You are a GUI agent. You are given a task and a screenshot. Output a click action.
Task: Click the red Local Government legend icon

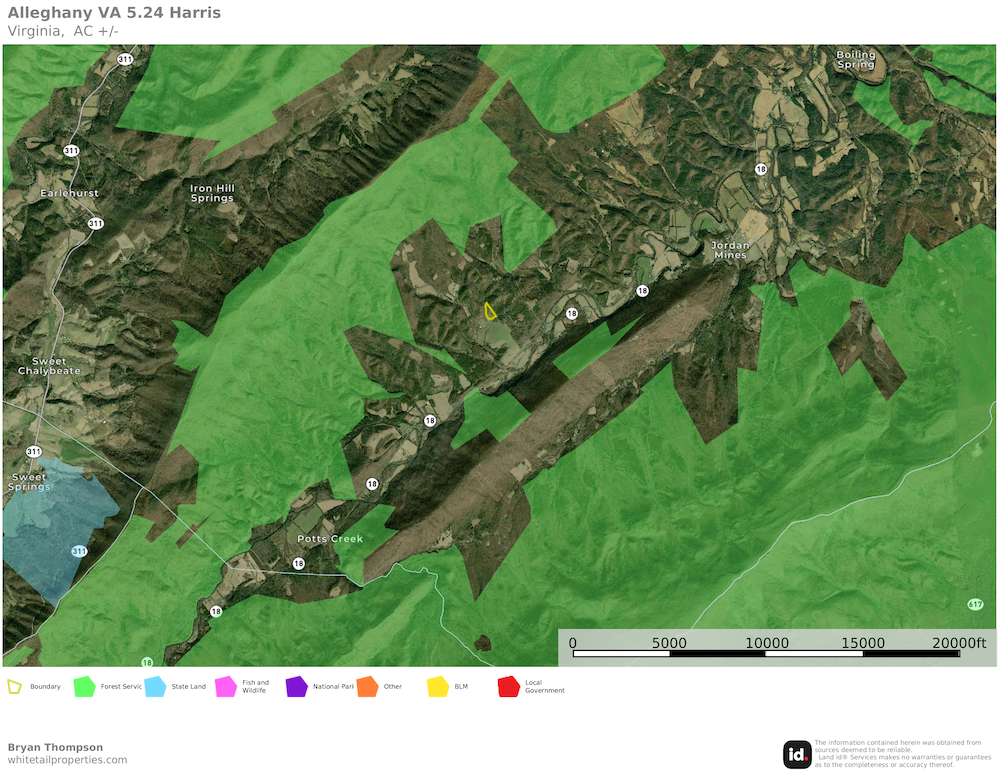point(509,687)
